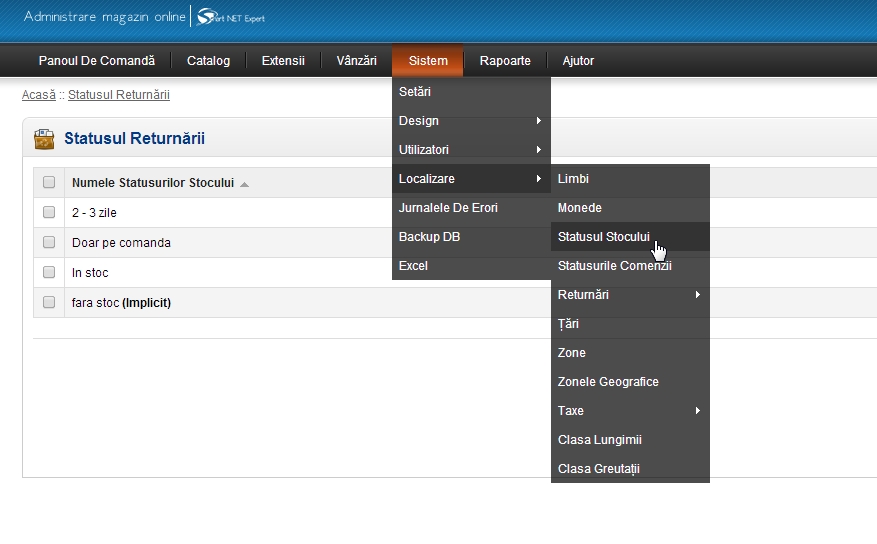Click sort arrow beside Numele Statusurilor Stocului

(244, 184)
